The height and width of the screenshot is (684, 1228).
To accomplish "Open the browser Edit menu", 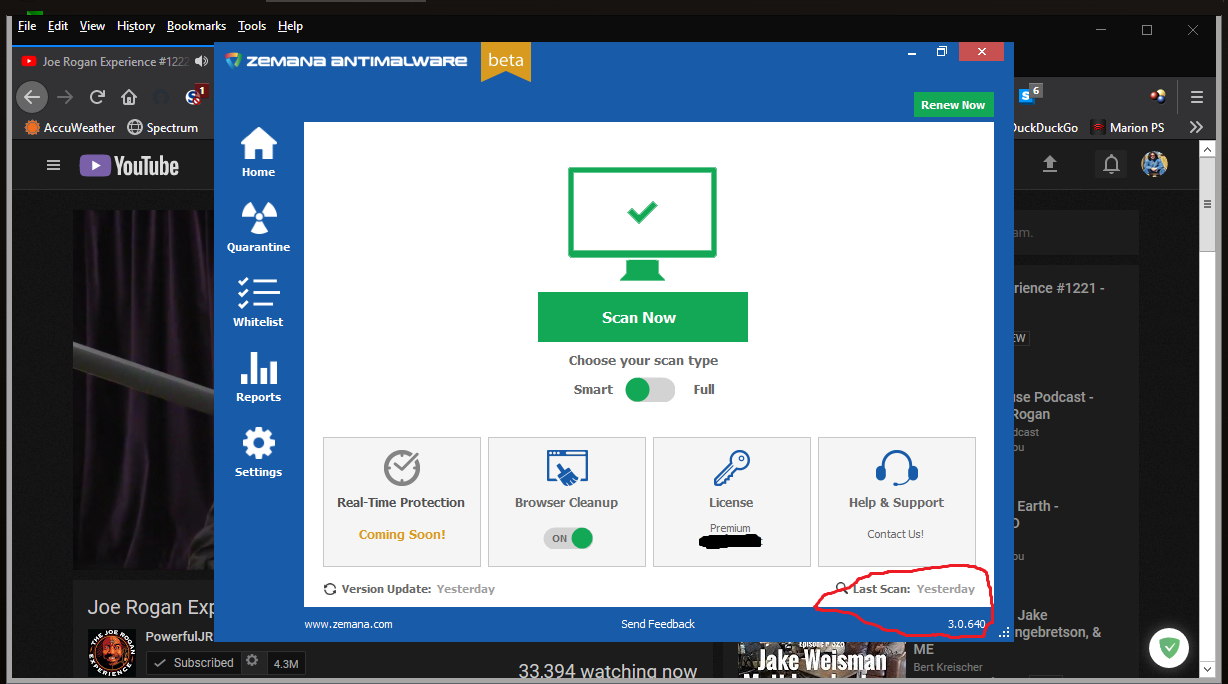I will [58, 26].
